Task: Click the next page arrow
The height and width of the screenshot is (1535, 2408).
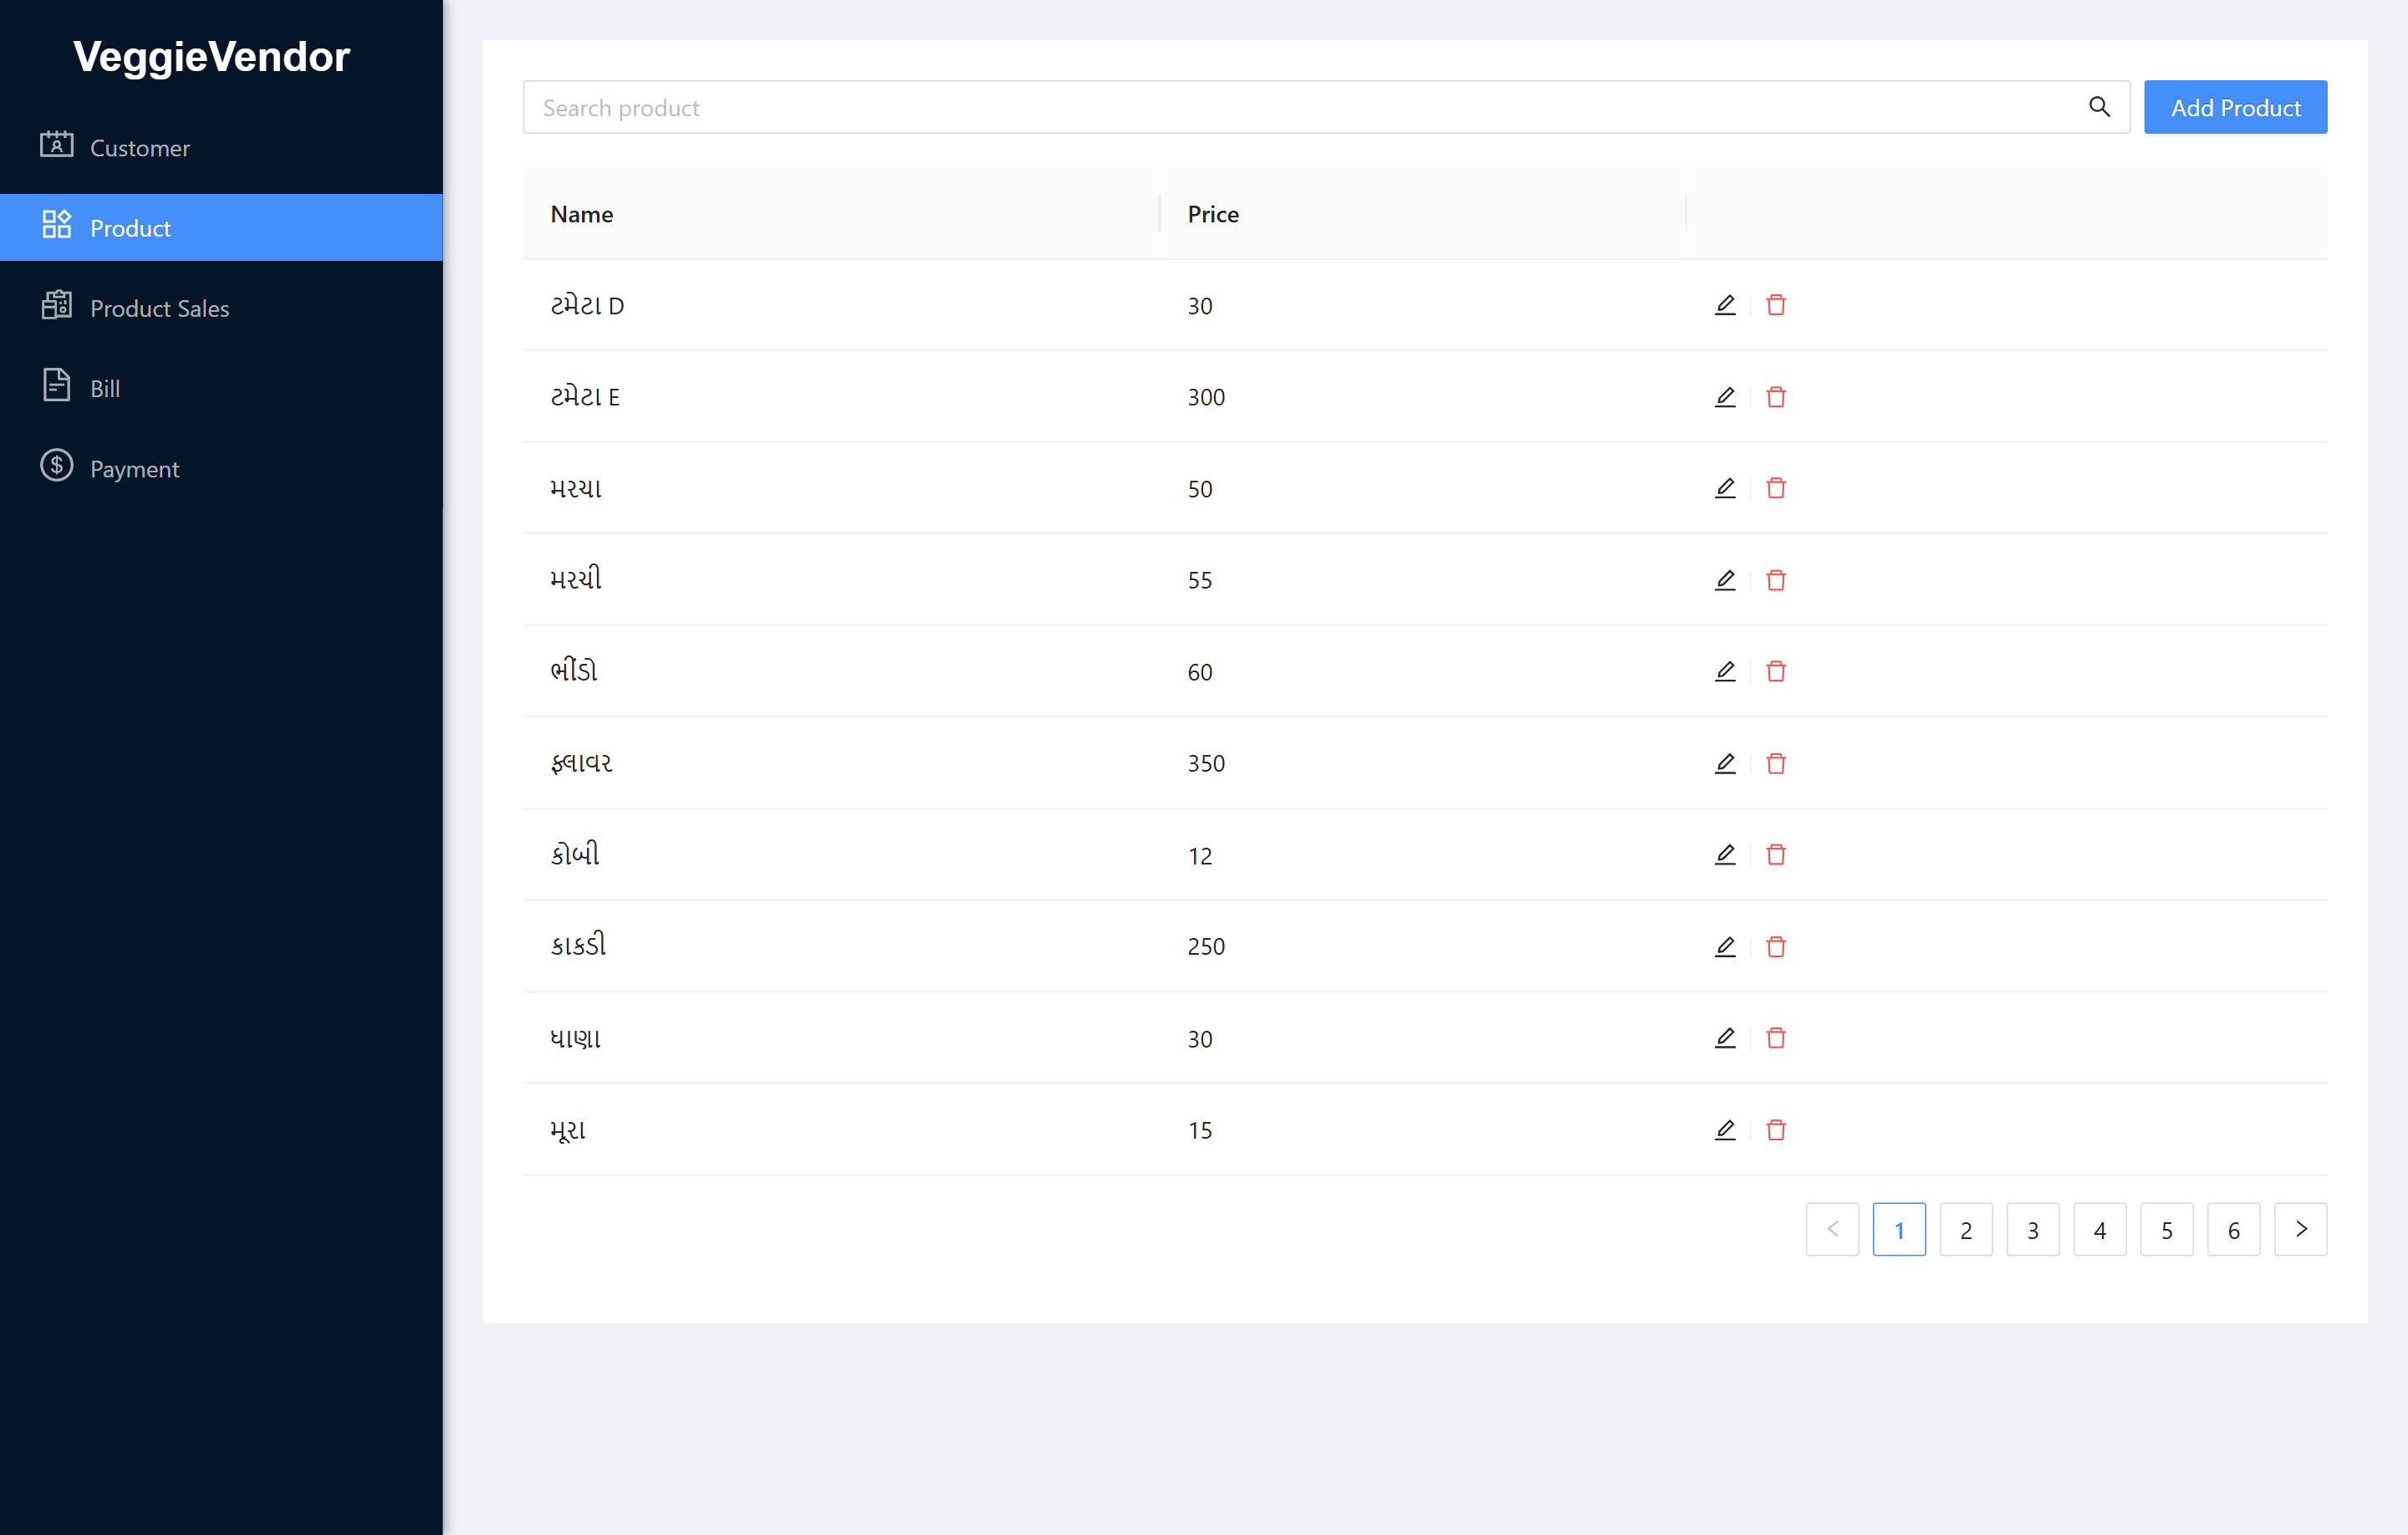Action: [2301, 1229]
